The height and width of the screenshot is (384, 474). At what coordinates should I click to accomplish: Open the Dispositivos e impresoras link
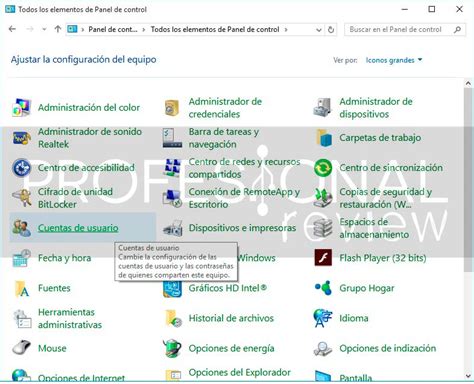[242, 228]
